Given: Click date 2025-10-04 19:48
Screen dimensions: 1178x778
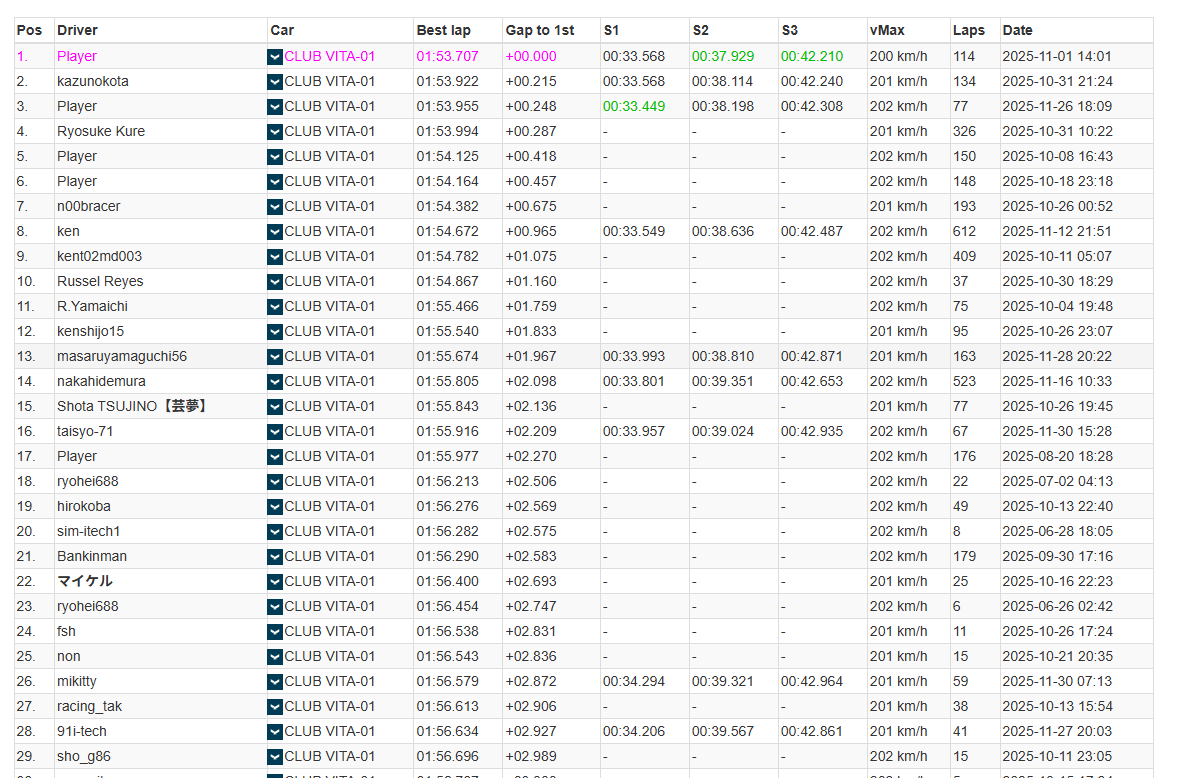Looking at the screenshot, I should (x=1057, y=306).
